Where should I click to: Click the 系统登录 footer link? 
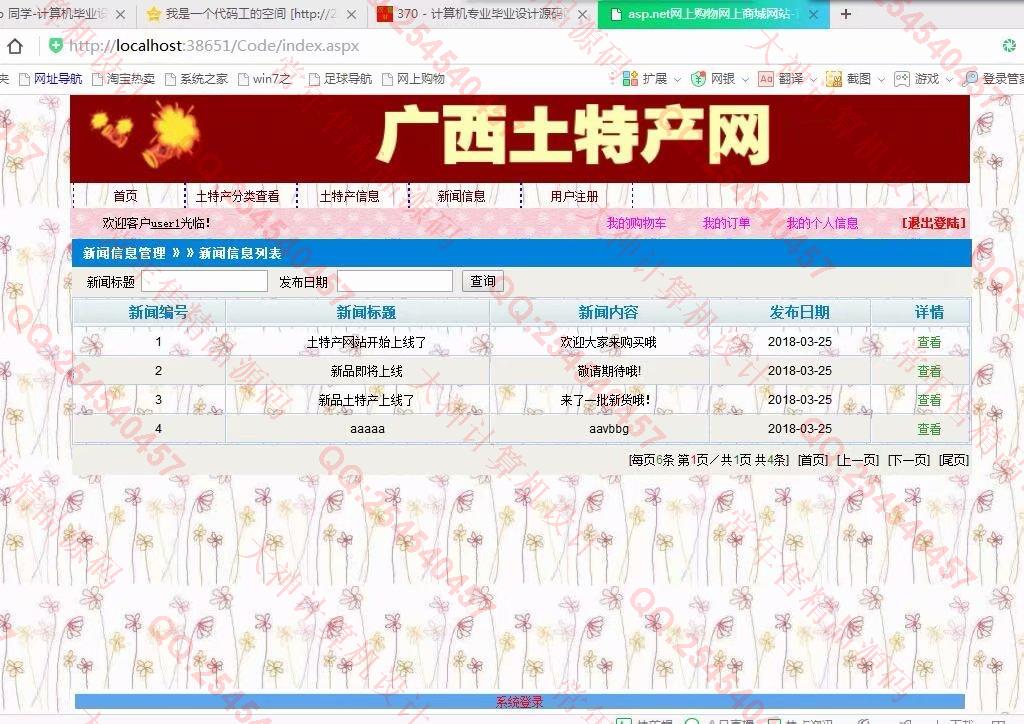(x=519, y=702)
